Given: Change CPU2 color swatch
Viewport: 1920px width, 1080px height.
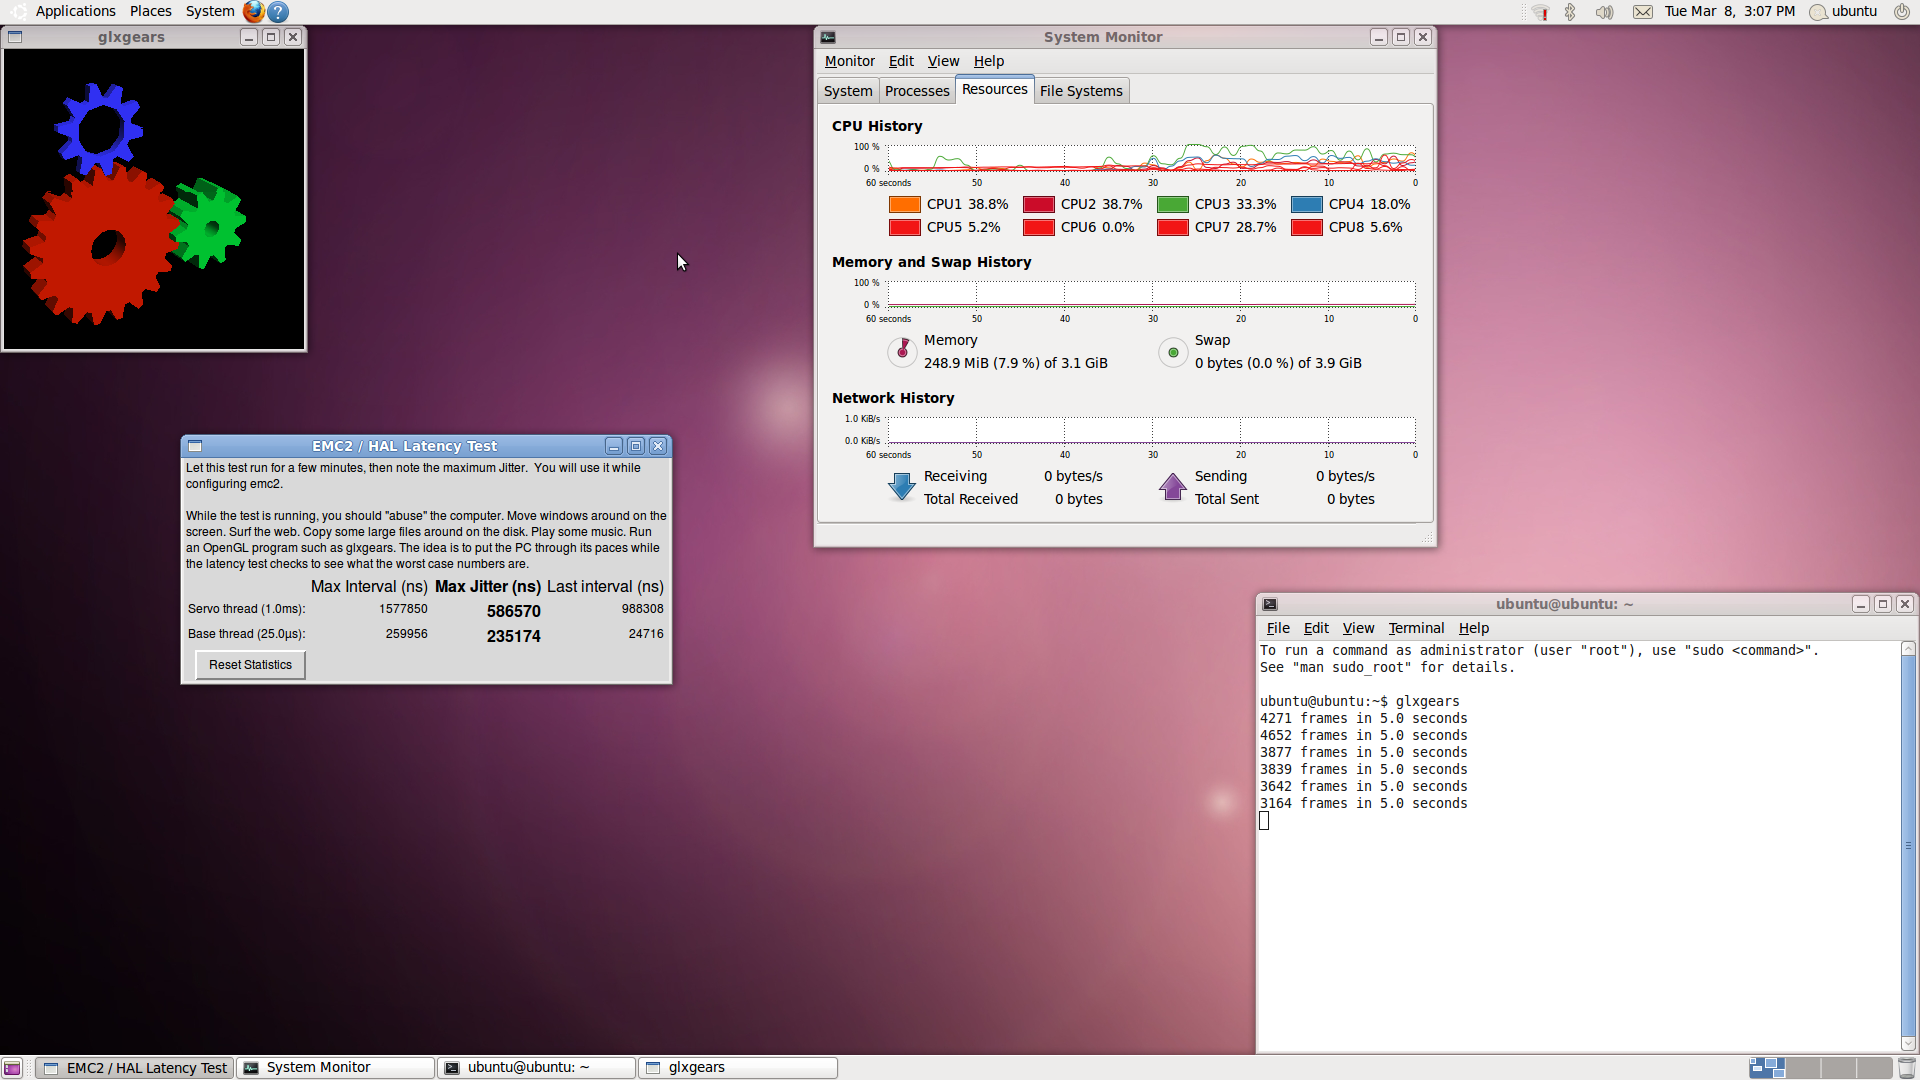Looking at the screenshot, I should tap(1039, 204).
